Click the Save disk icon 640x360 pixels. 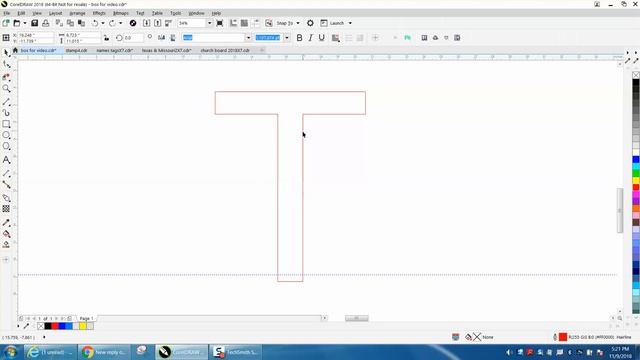(x=34, y=23)
